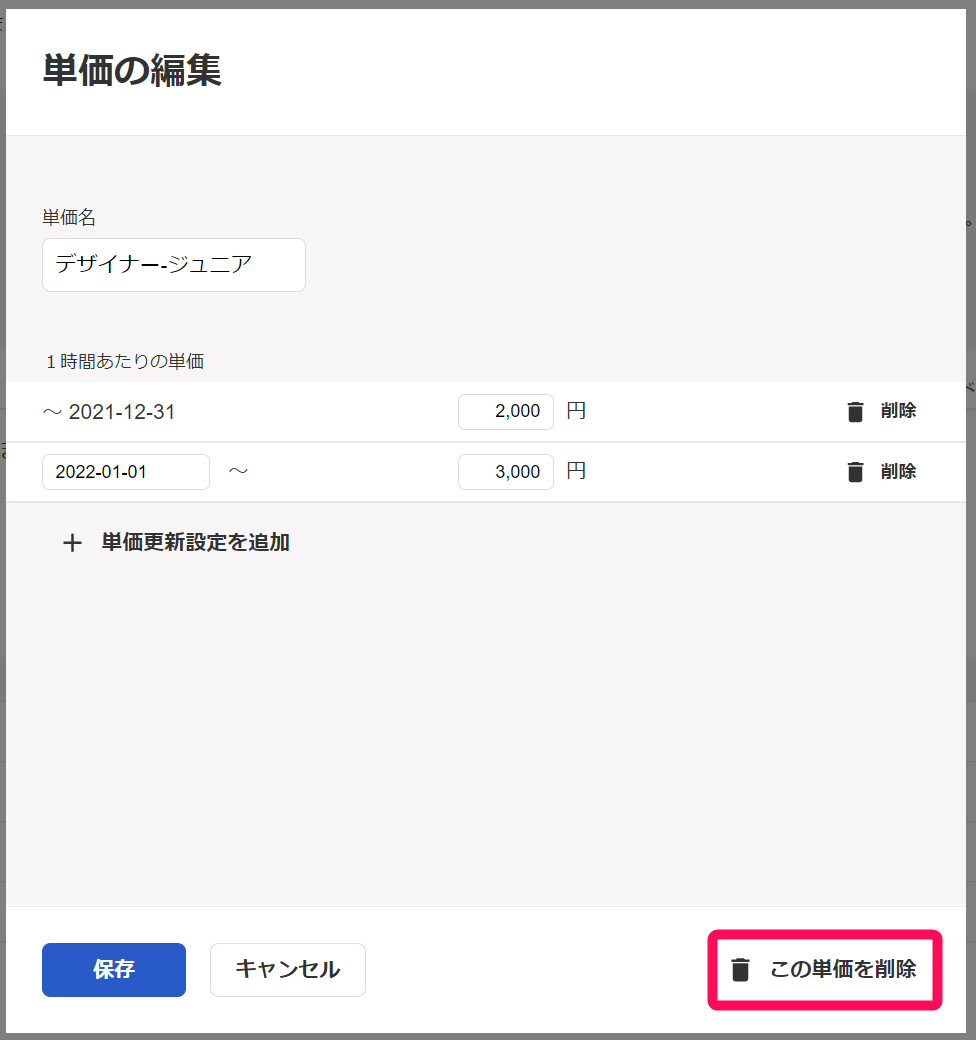This screenshot has width=976, height=1040.
Task: Click the 円 unit next to 3,000
Action: pyautogui.click(x=576, y=471)
